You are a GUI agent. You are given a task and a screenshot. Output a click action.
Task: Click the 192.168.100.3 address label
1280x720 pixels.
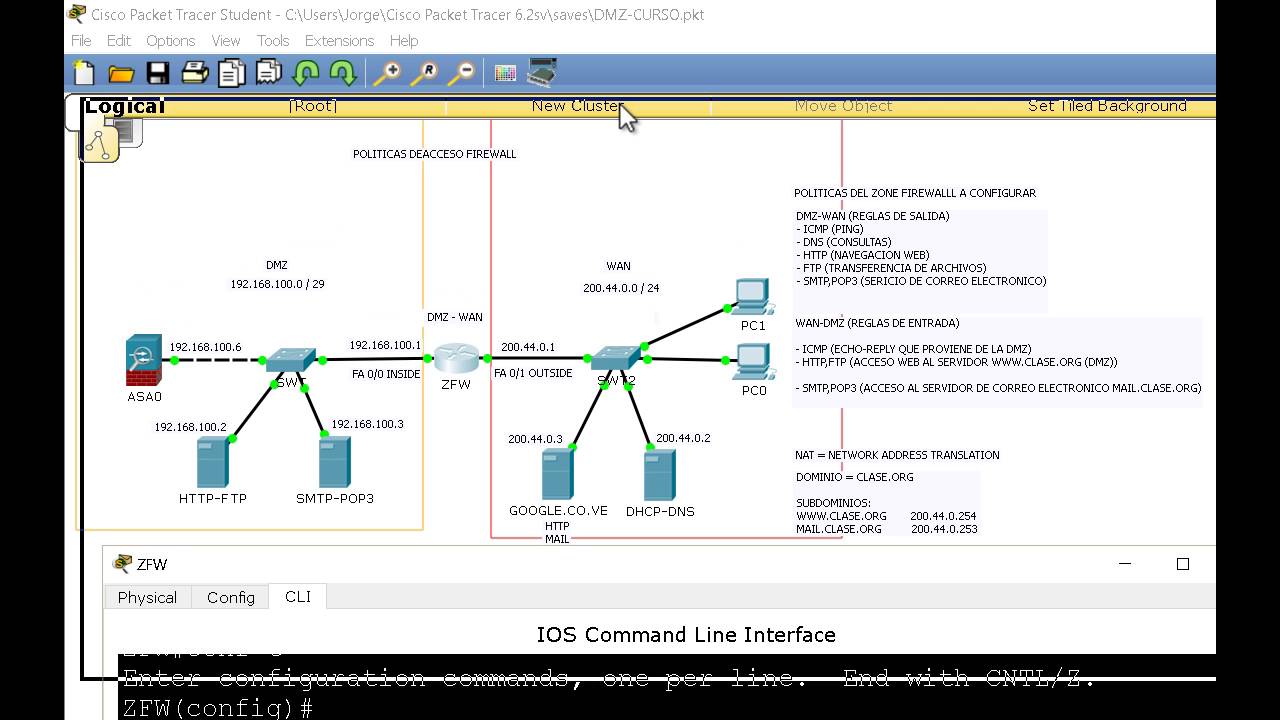pyautogui.click(x=367, y=424)
